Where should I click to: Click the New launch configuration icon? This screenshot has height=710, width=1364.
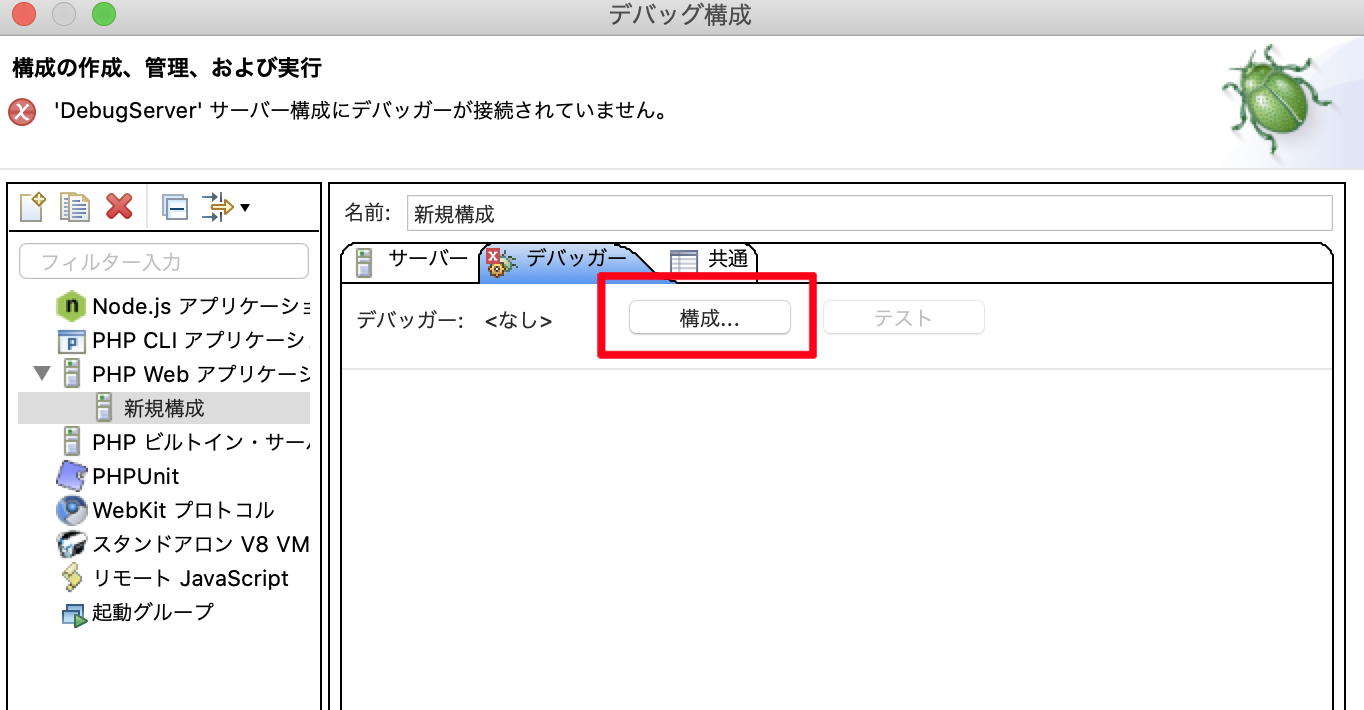point(34,207)
